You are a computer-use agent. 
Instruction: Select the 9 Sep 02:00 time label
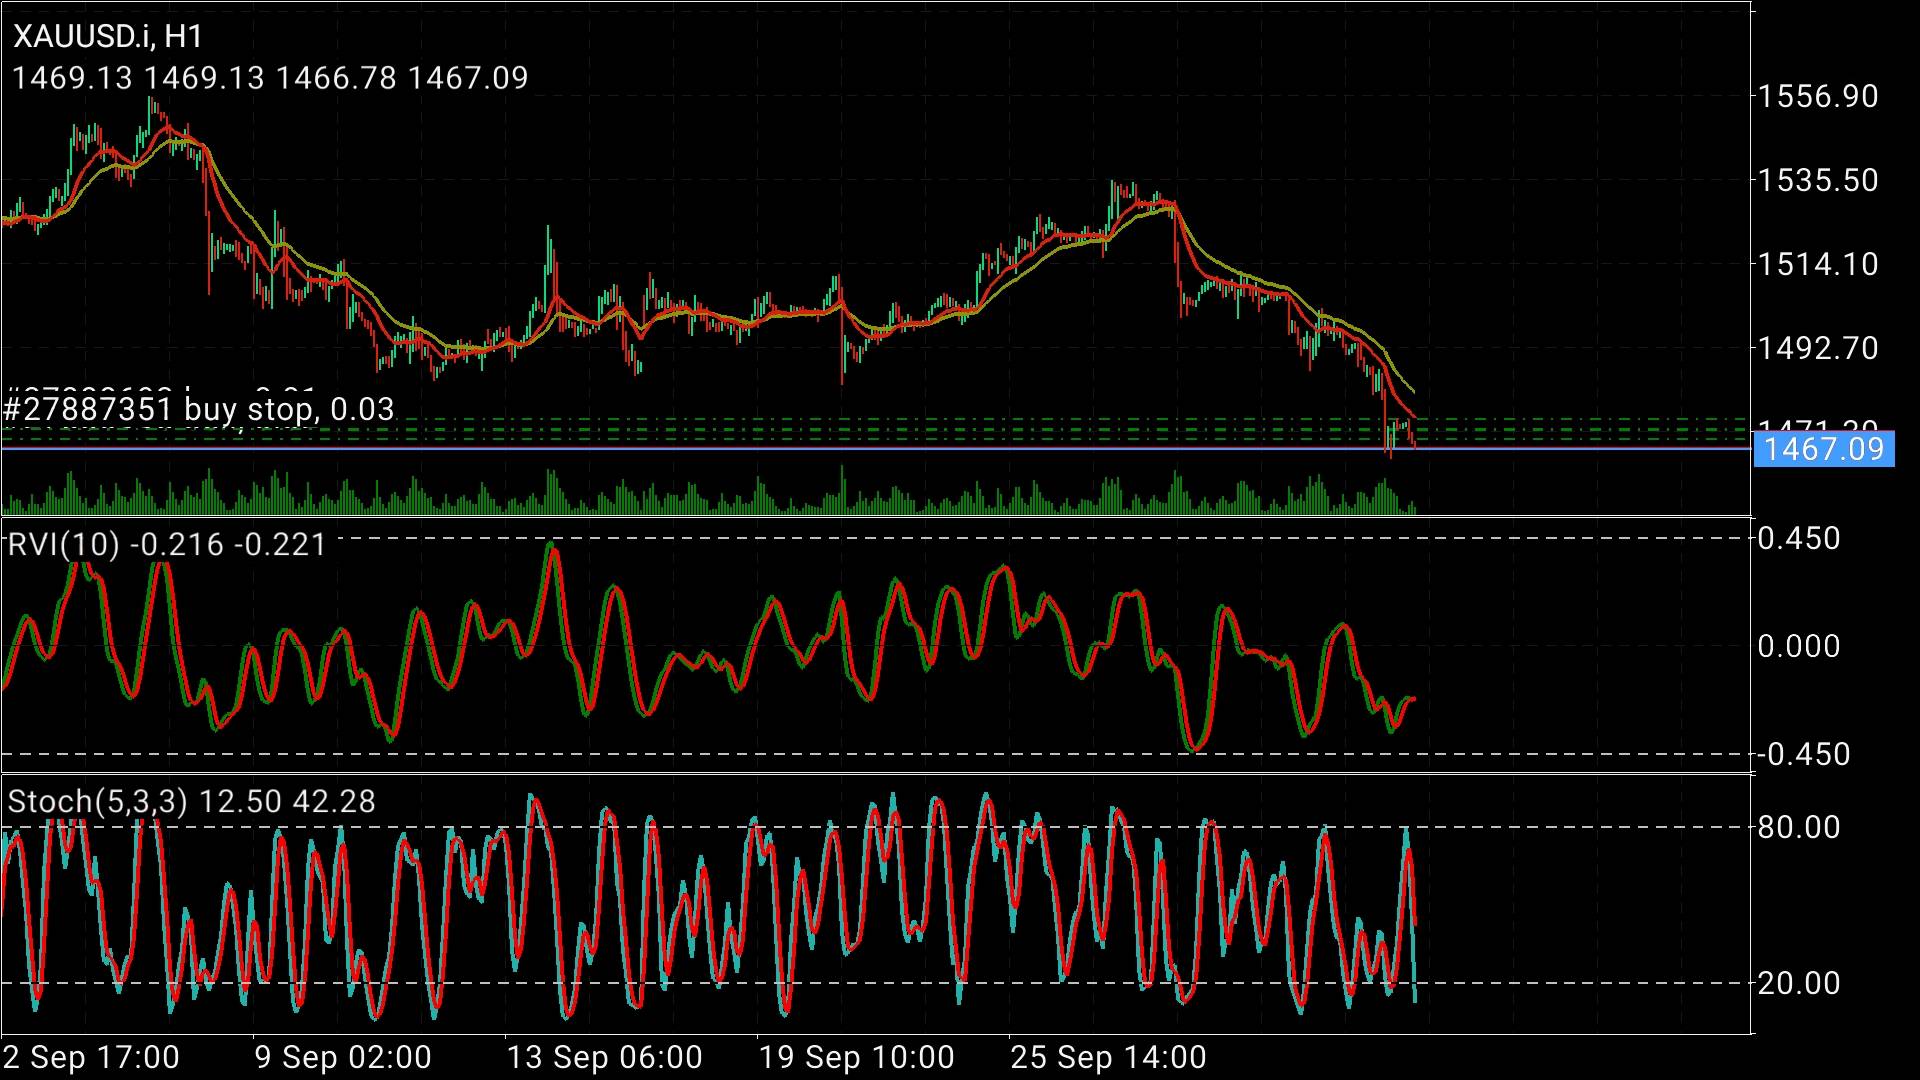point(343,1057)
